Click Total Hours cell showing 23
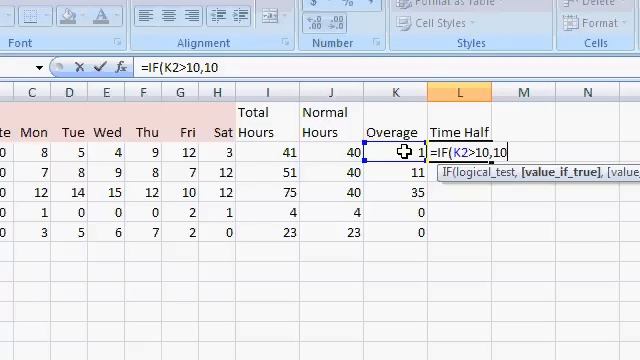640x360 pixels. point(268,232)
